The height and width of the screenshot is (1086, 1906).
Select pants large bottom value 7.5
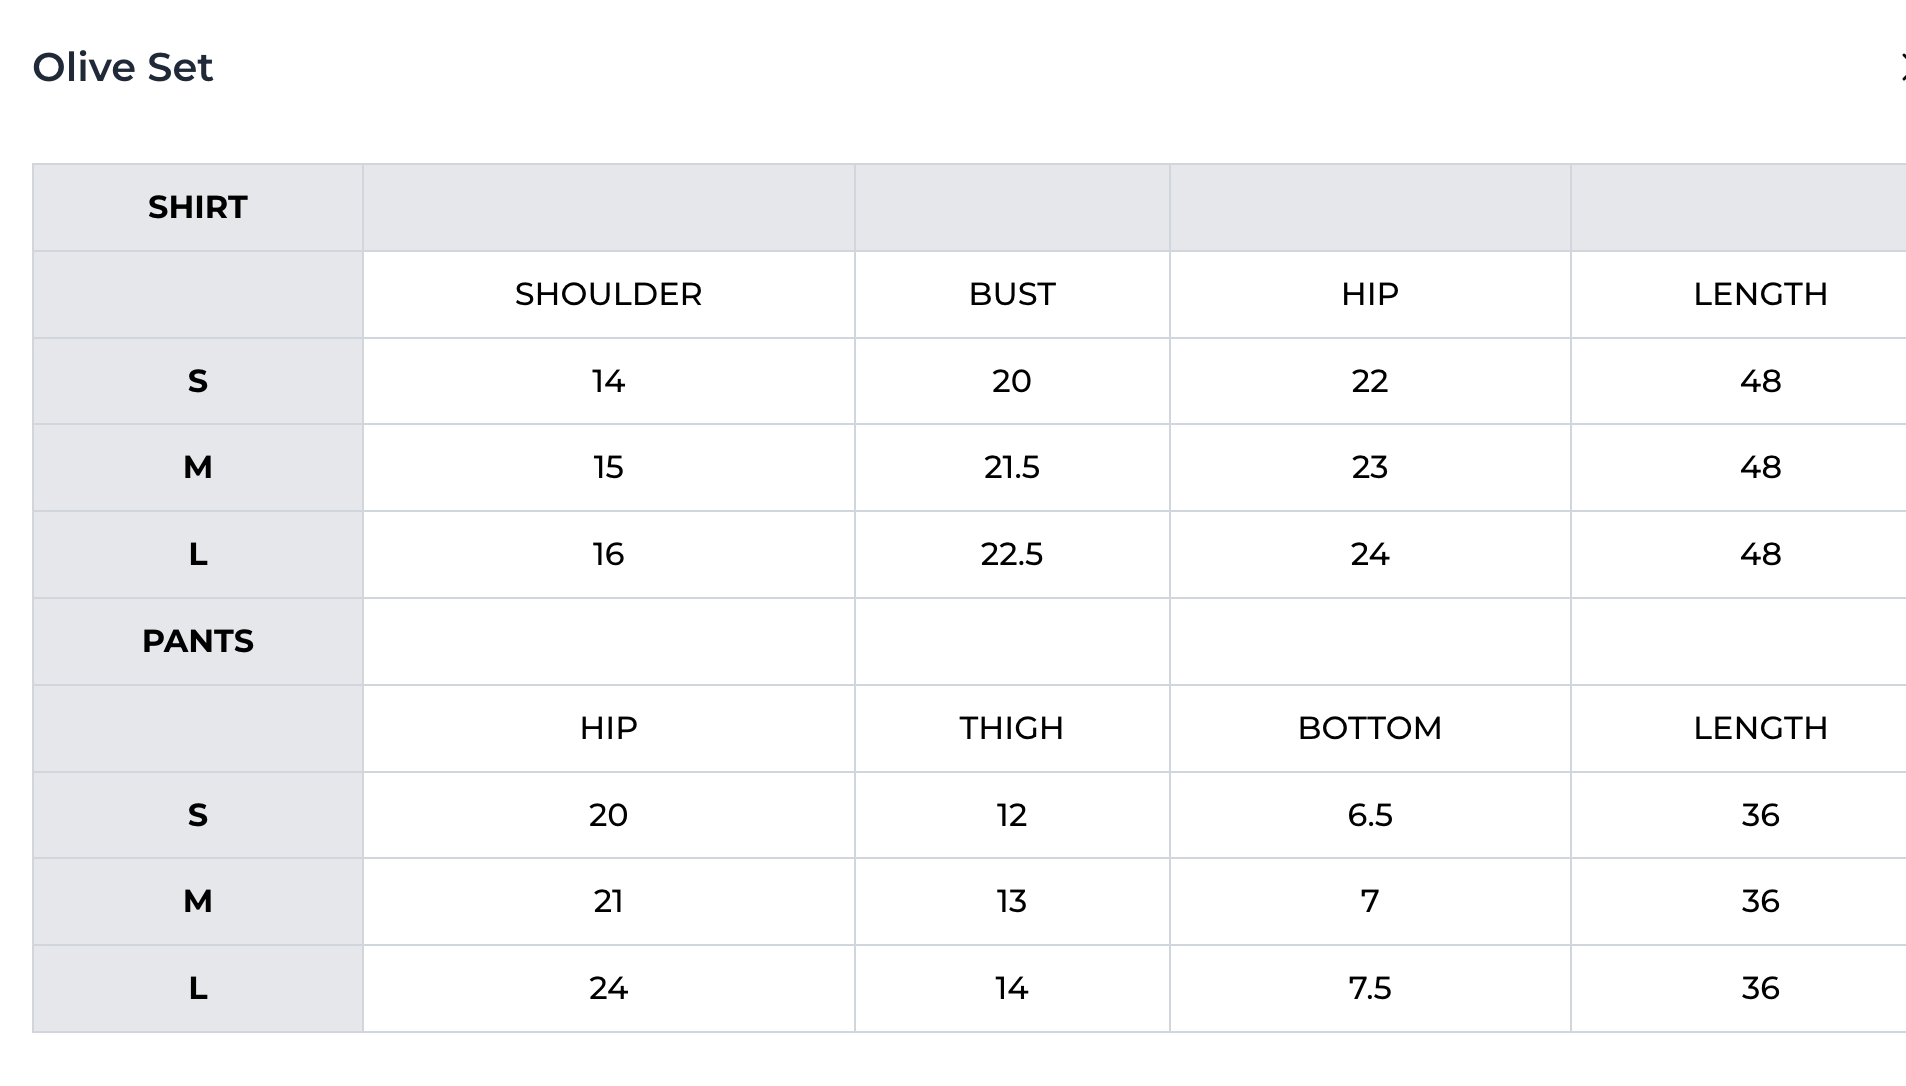(1369, 988)
